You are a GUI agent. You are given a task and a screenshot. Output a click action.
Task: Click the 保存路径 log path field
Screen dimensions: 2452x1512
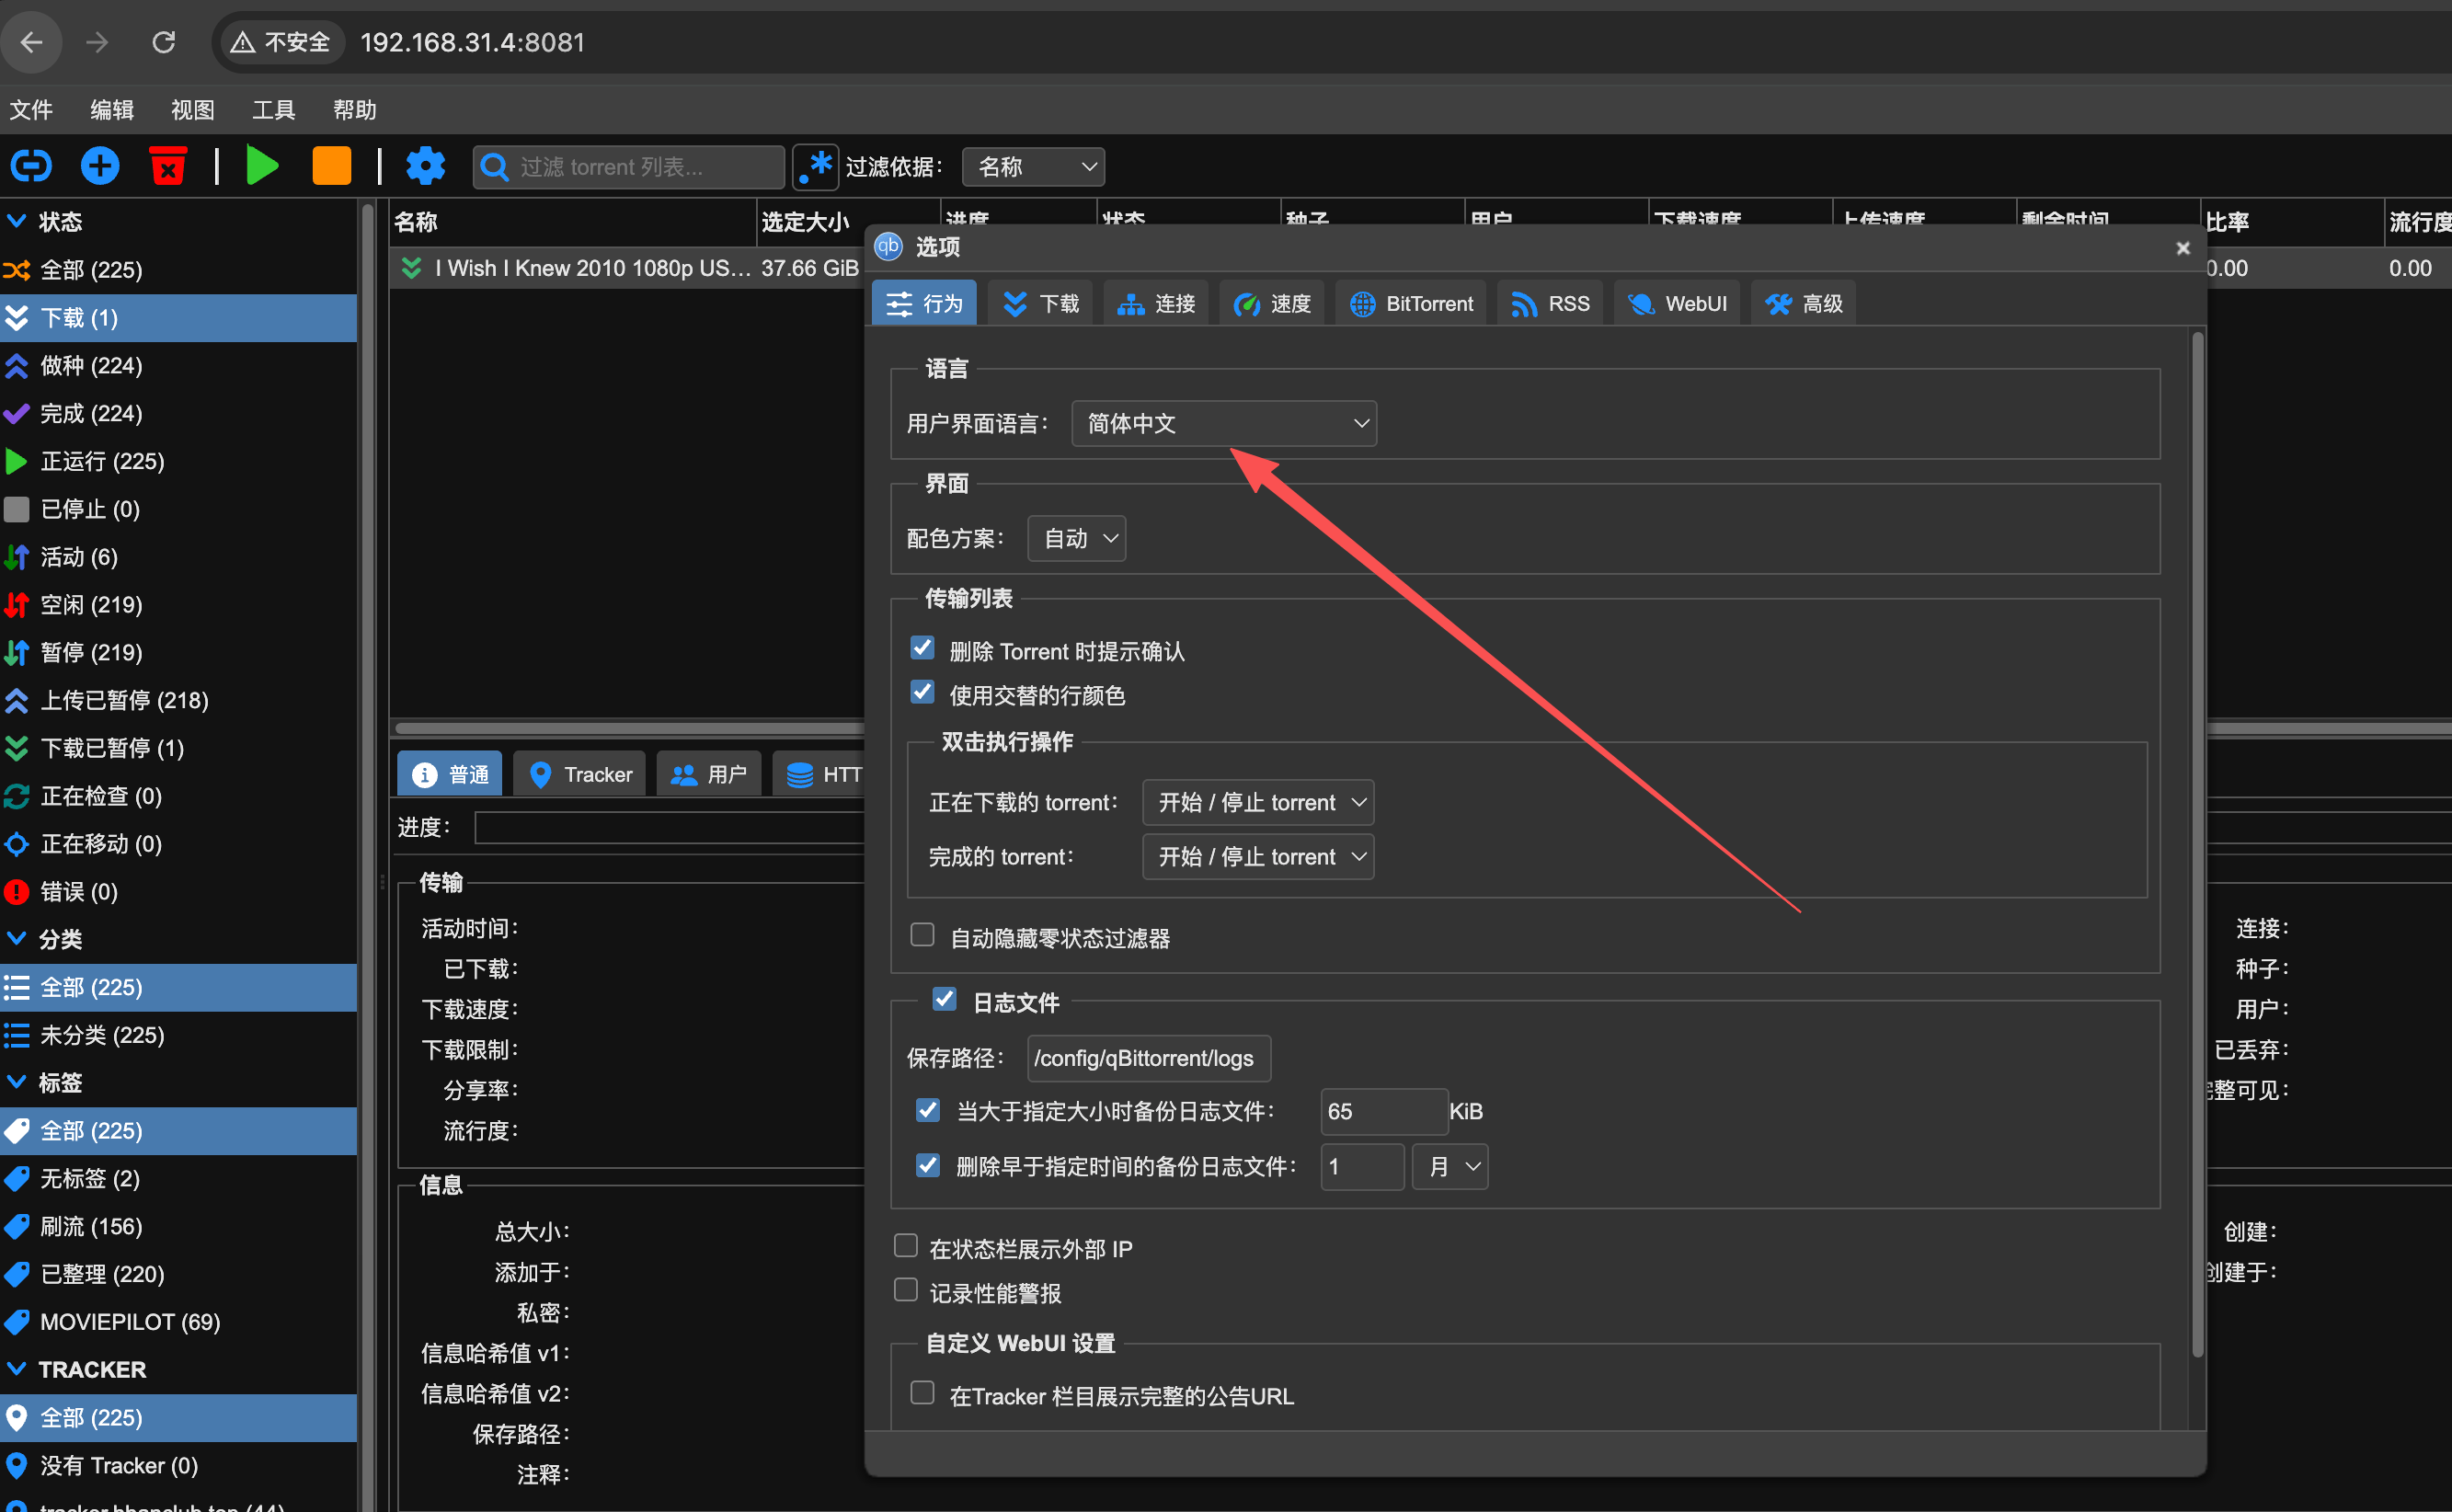(x=1148, y=1058)
